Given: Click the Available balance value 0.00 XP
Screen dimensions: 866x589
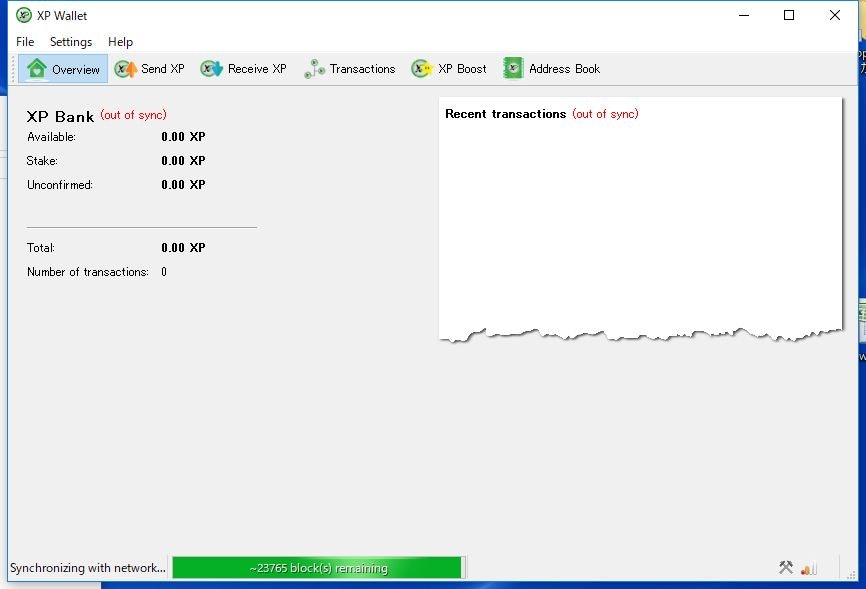Looking at the screenshot, I should [183, 137].
